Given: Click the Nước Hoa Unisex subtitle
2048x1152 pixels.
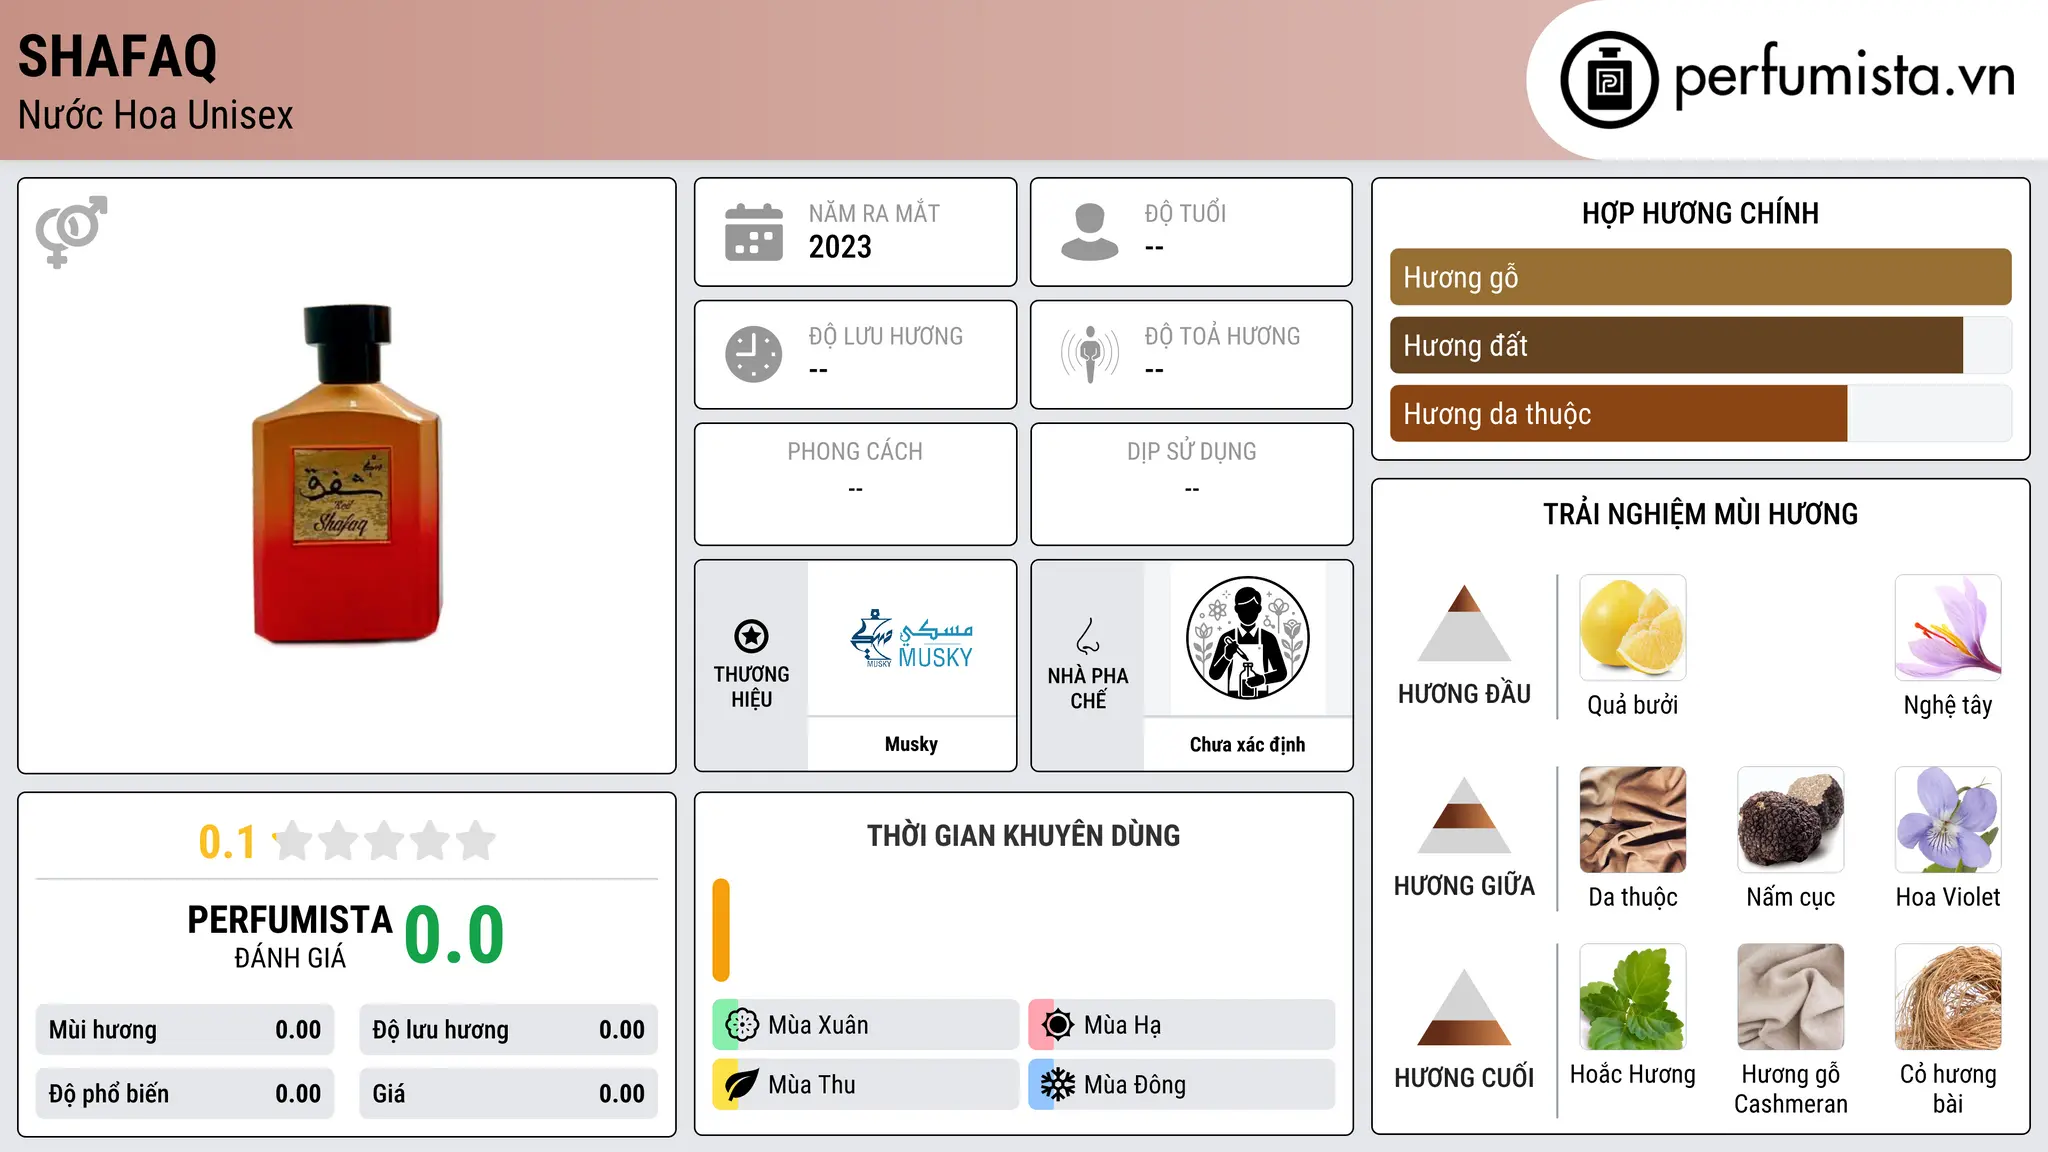Looking at the screenshot, I should [156, 115].
